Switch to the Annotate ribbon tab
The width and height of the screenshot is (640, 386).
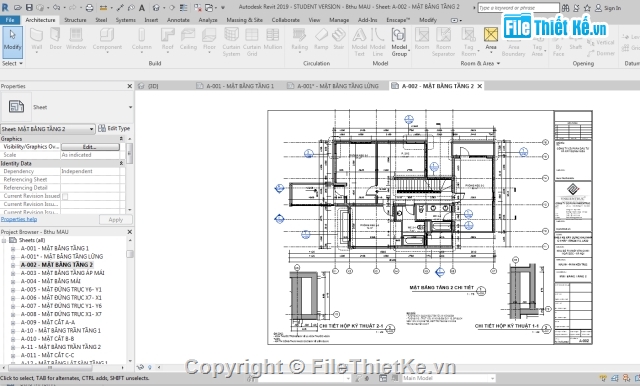tap(178, 20)
